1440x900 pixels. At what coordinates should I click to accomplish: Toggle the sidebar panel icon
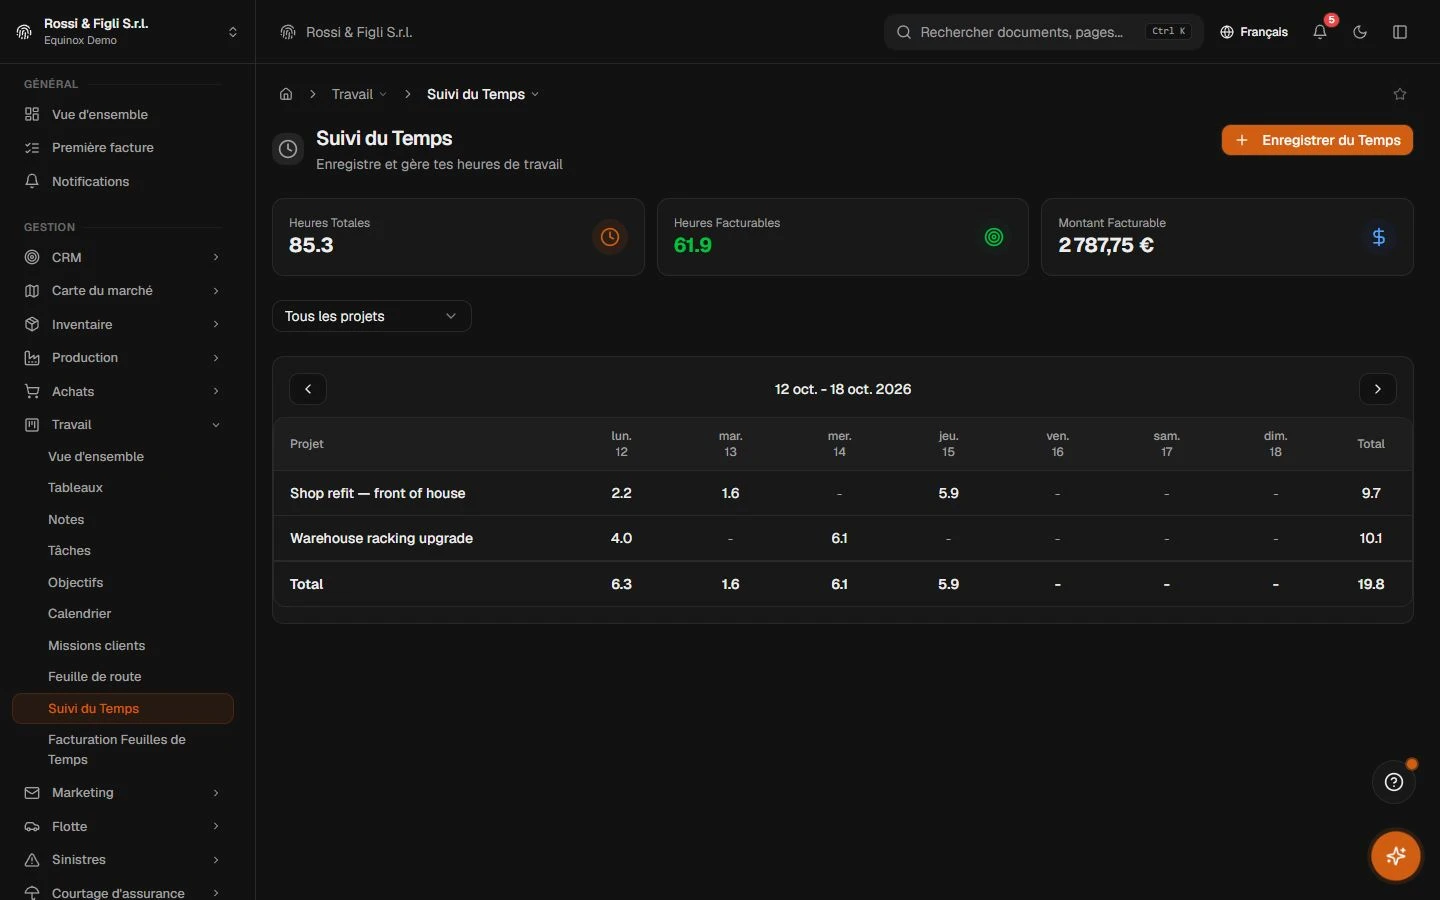pyautogui.click(x=1400, y=32)
